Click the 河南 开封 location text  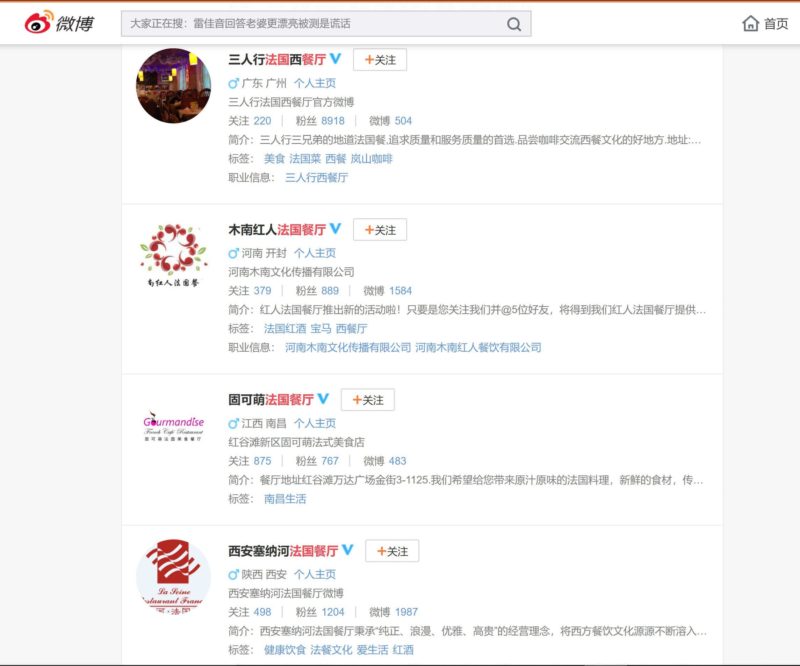tap(264, 253)
